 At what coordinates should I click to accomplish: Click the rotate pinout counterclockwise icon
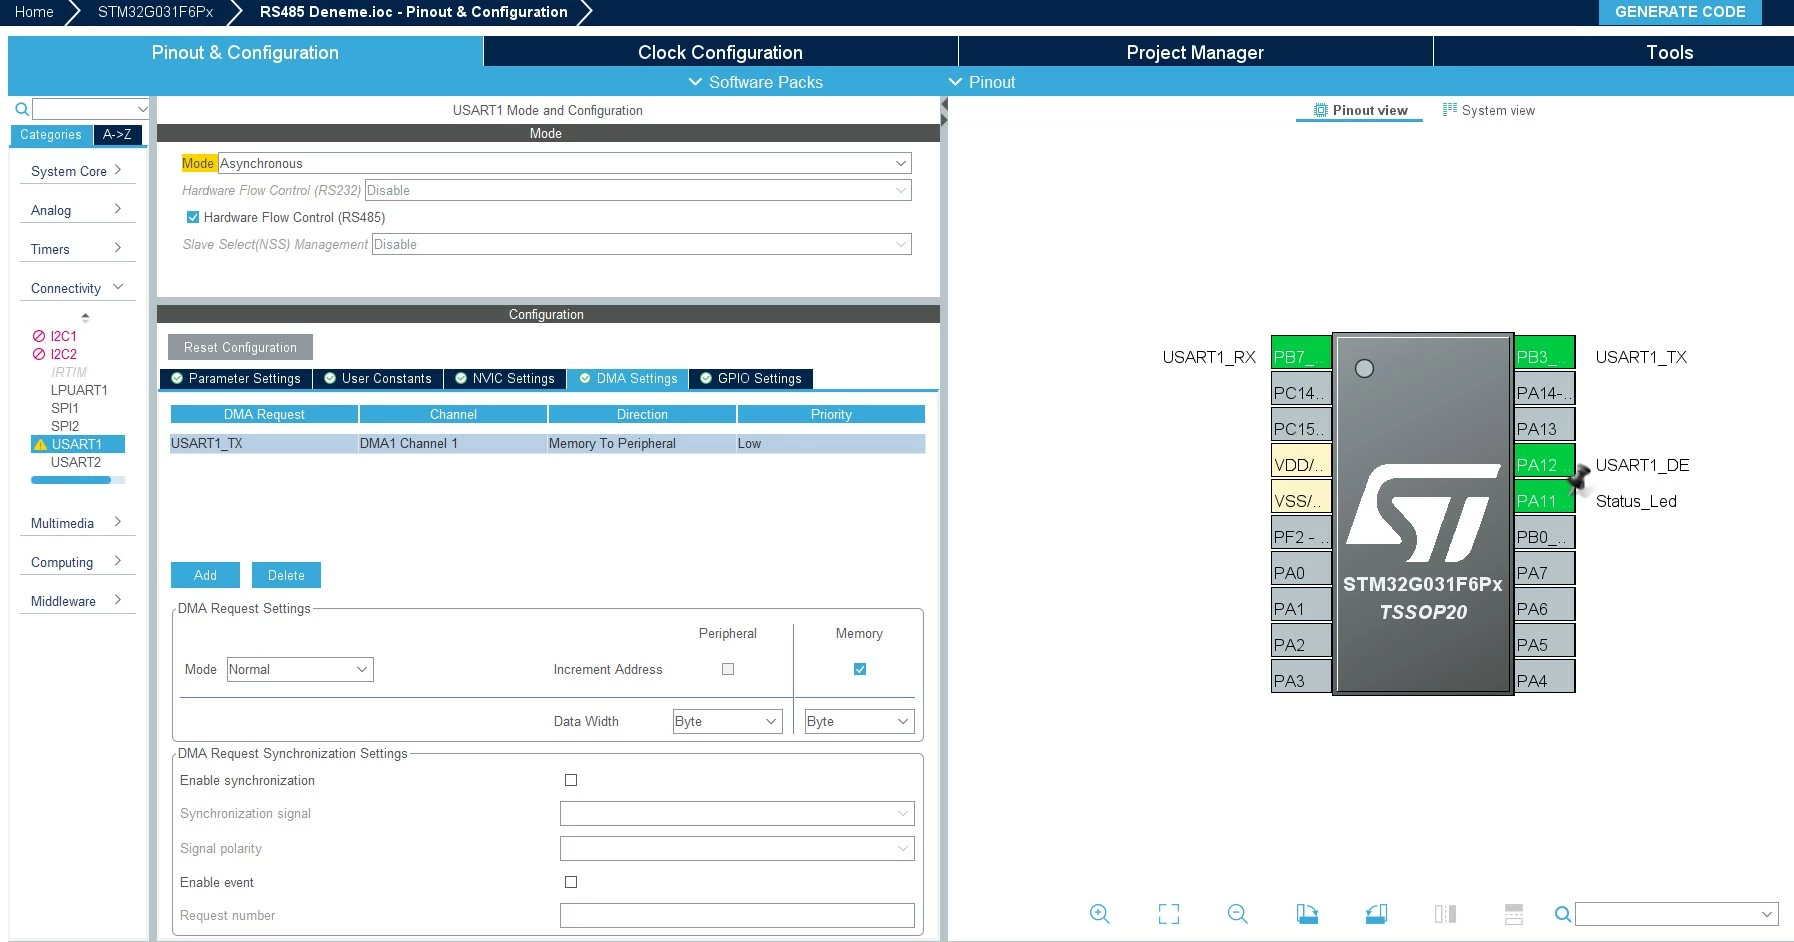coord(1376,913)
